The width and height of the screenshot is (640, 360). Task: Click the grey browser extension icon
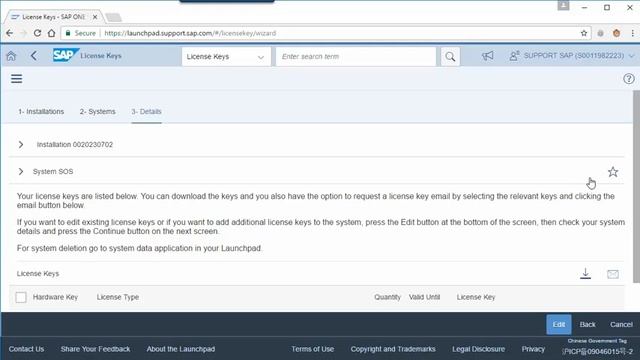point(600,33)
